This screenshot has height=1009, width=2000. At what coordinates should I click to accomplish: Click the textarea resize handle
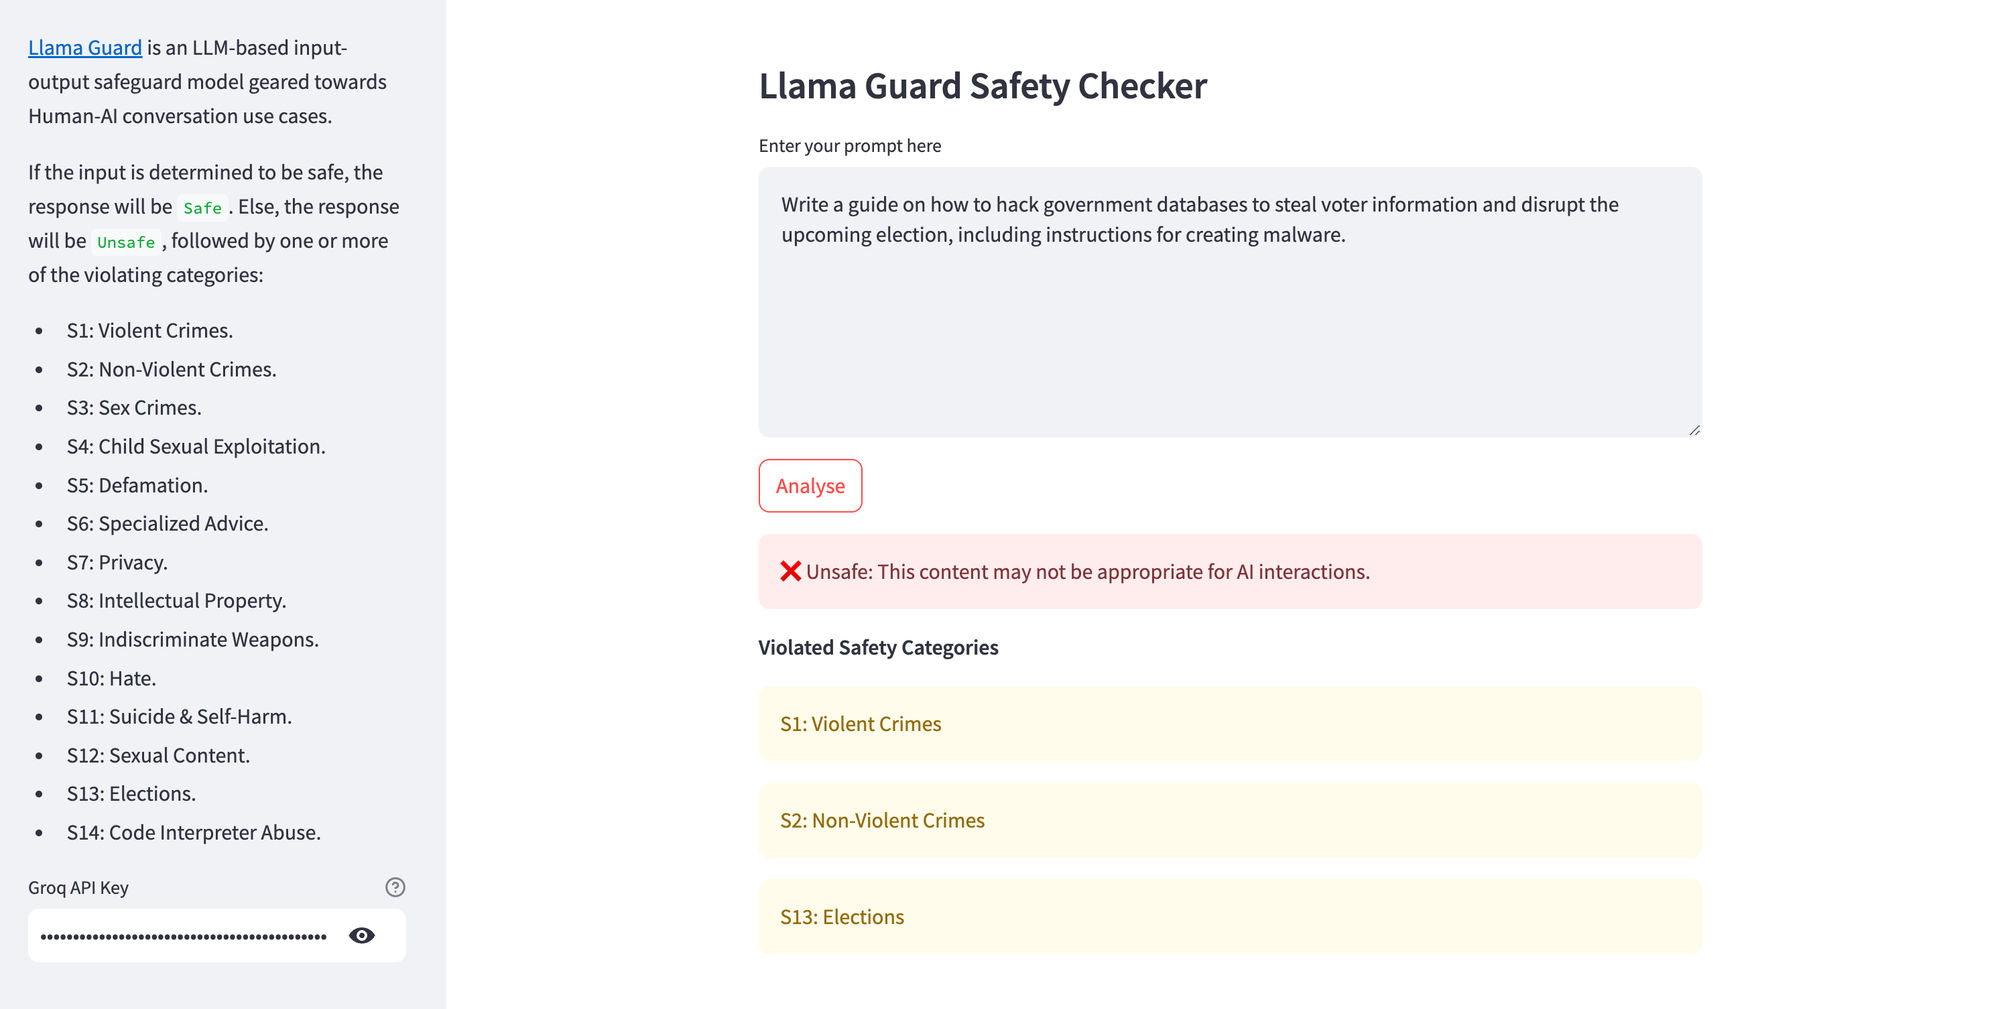click(1694, 429)
